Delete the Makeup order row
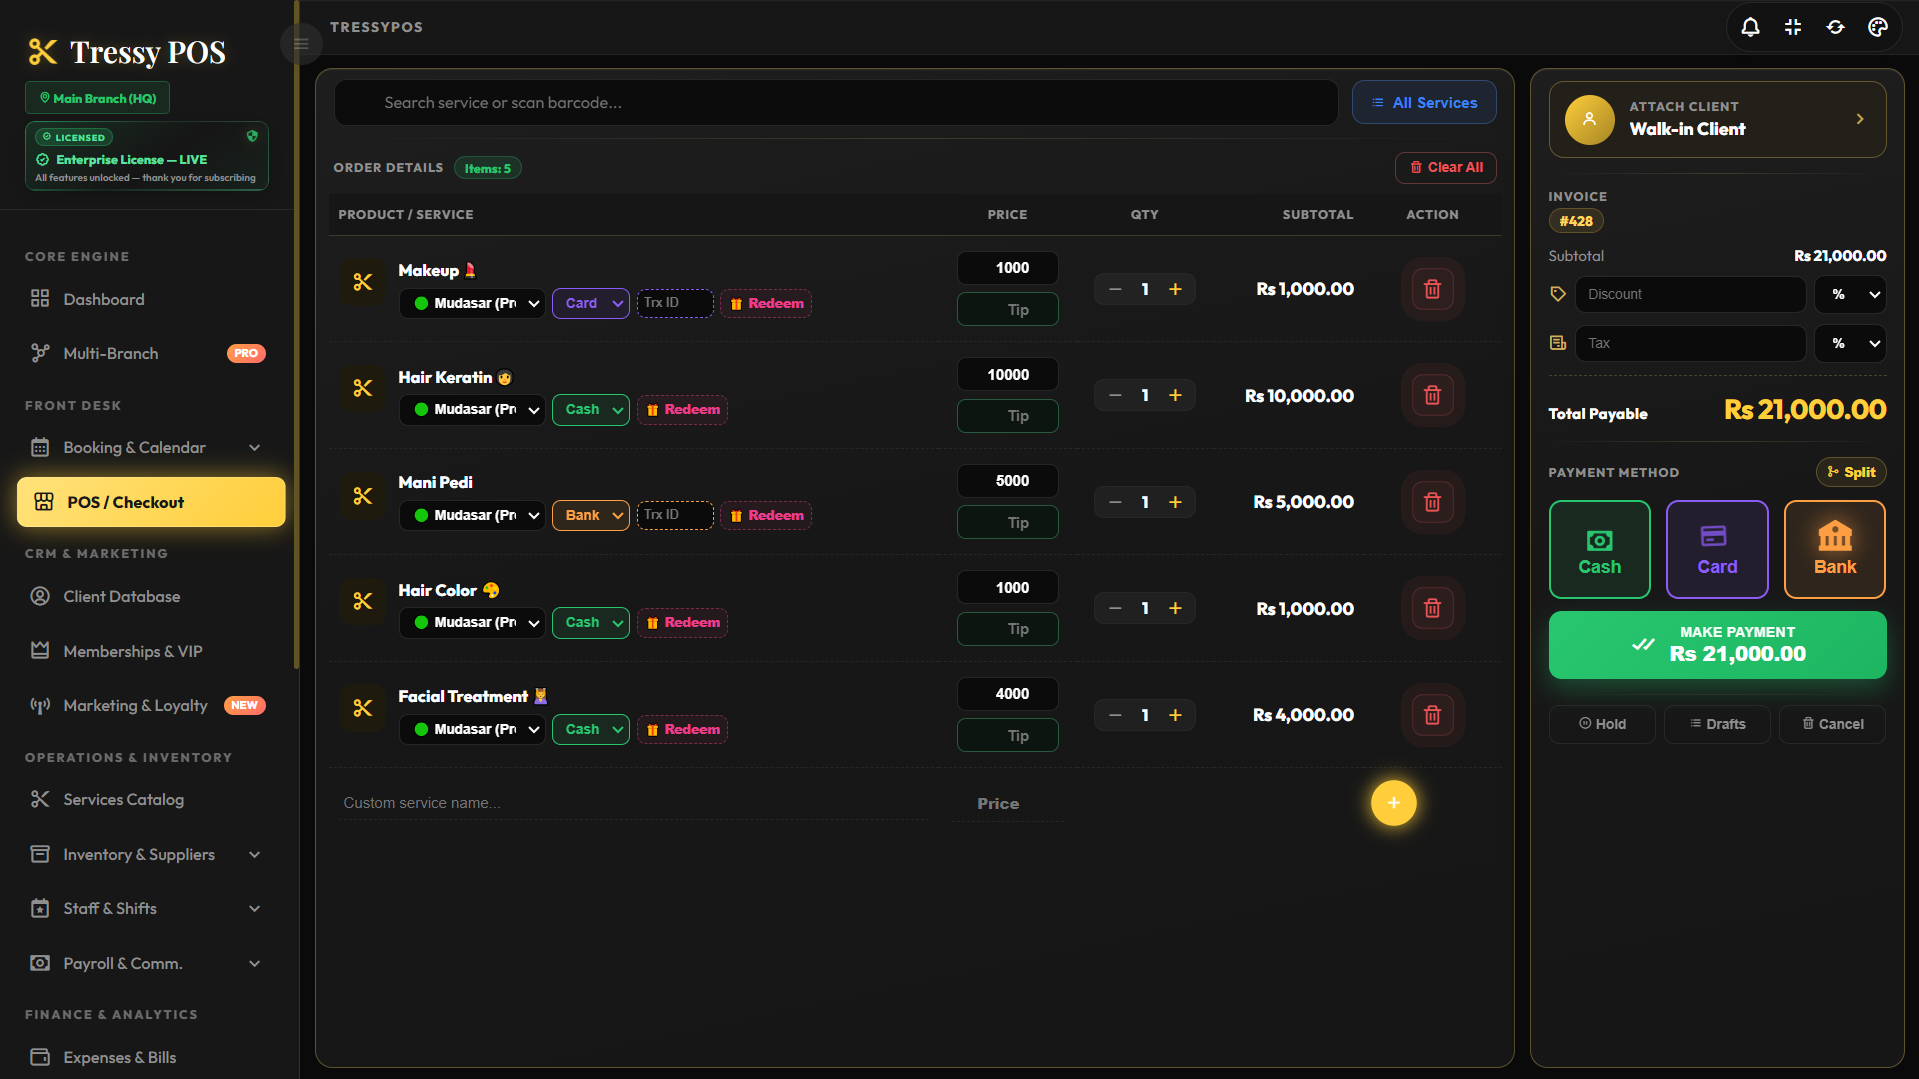The width and height of the screenshot is (1919, 1079). pyautogui.click(x=1432, y=289)
